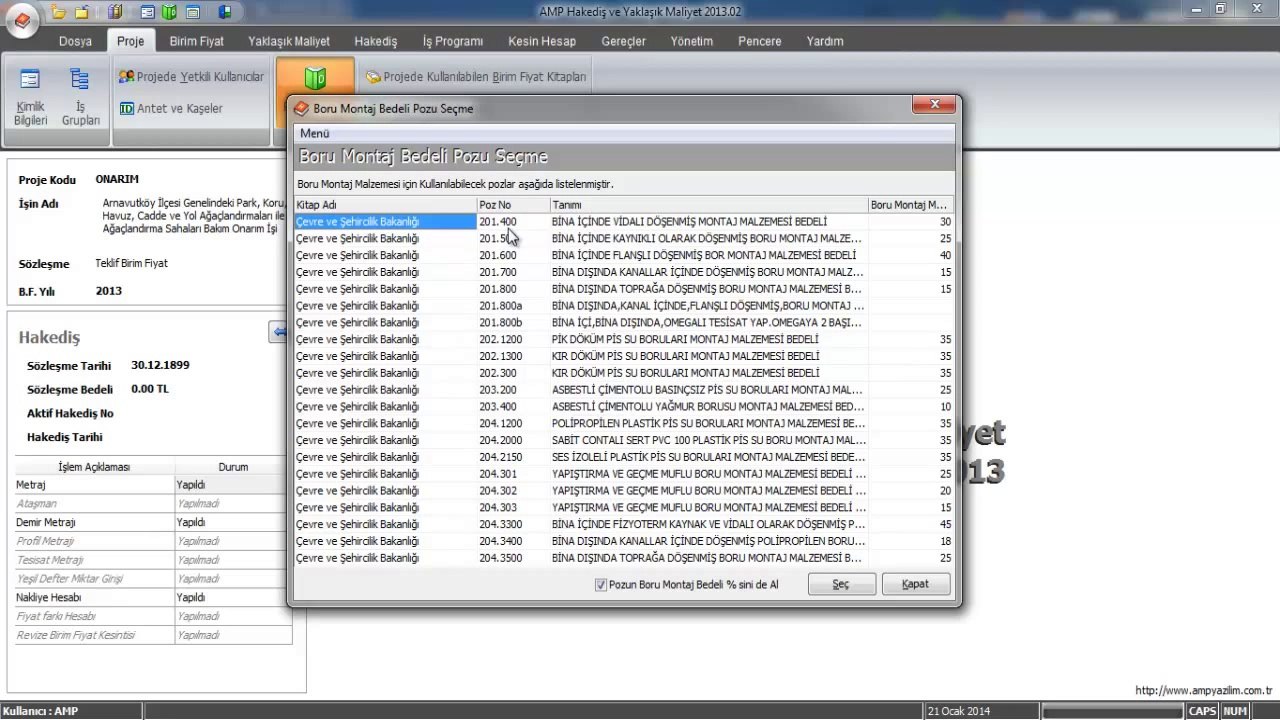Screen dimensions: 1280x720
Task: Select the row with Poz No 202.300
Action: click(624, 373)
